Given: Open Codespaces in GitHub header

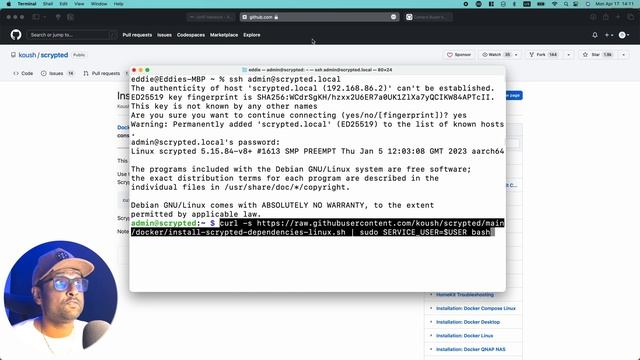Looking at the screenshot, I should (x=191, y=35).
